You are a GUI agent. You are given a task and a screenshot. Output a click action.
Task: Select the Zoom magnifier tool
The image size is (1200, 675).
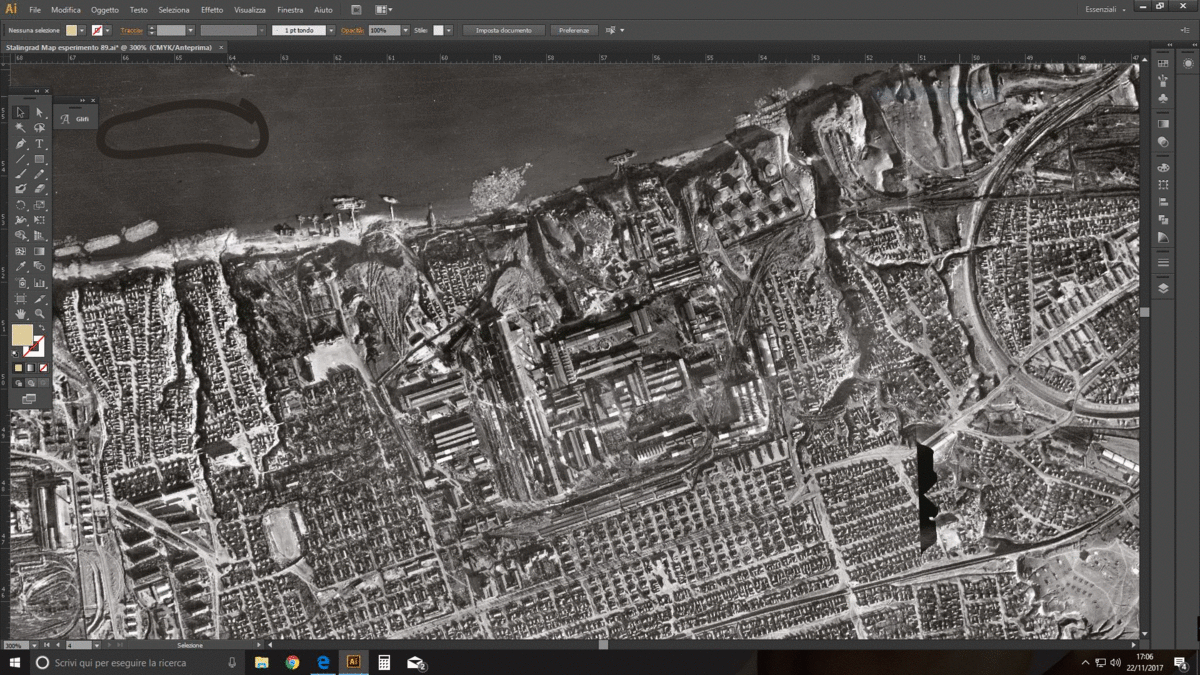click(40, 314)
